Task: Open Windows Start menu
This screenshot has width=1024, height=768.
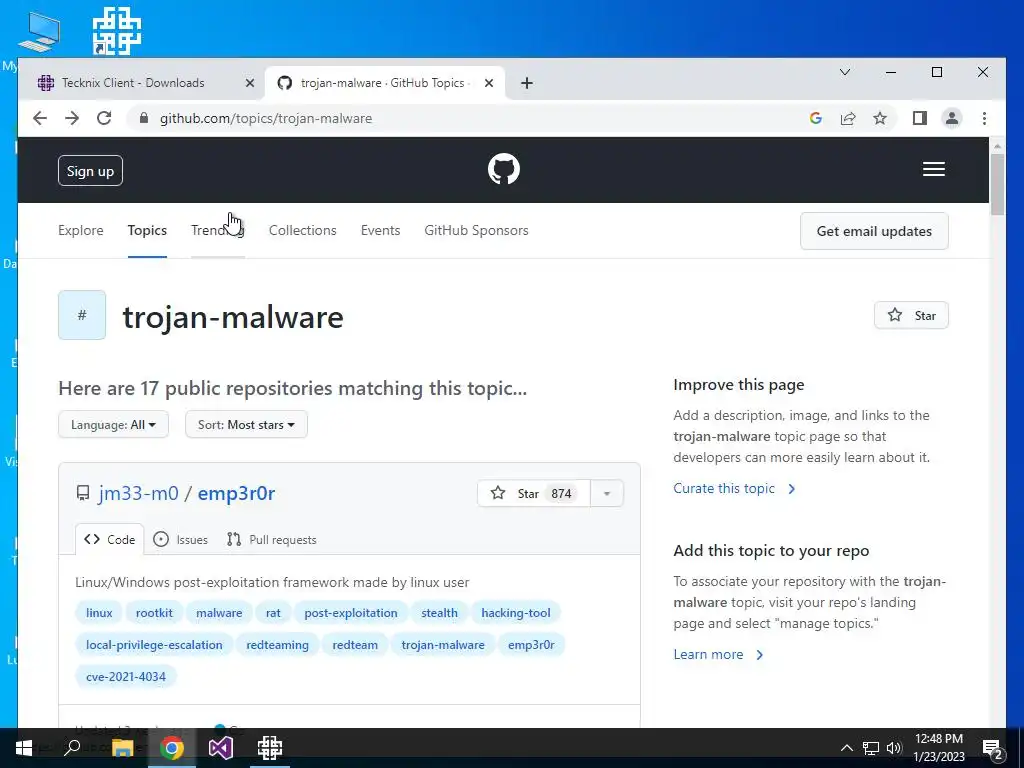Action: click(24, 748)
